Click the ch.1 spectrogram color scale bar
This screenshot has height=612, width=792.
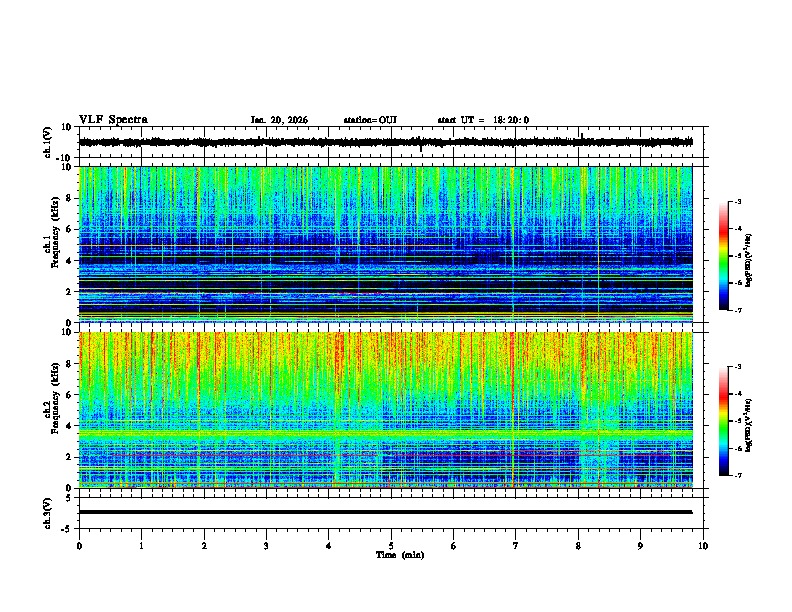[x=724, y=256]
